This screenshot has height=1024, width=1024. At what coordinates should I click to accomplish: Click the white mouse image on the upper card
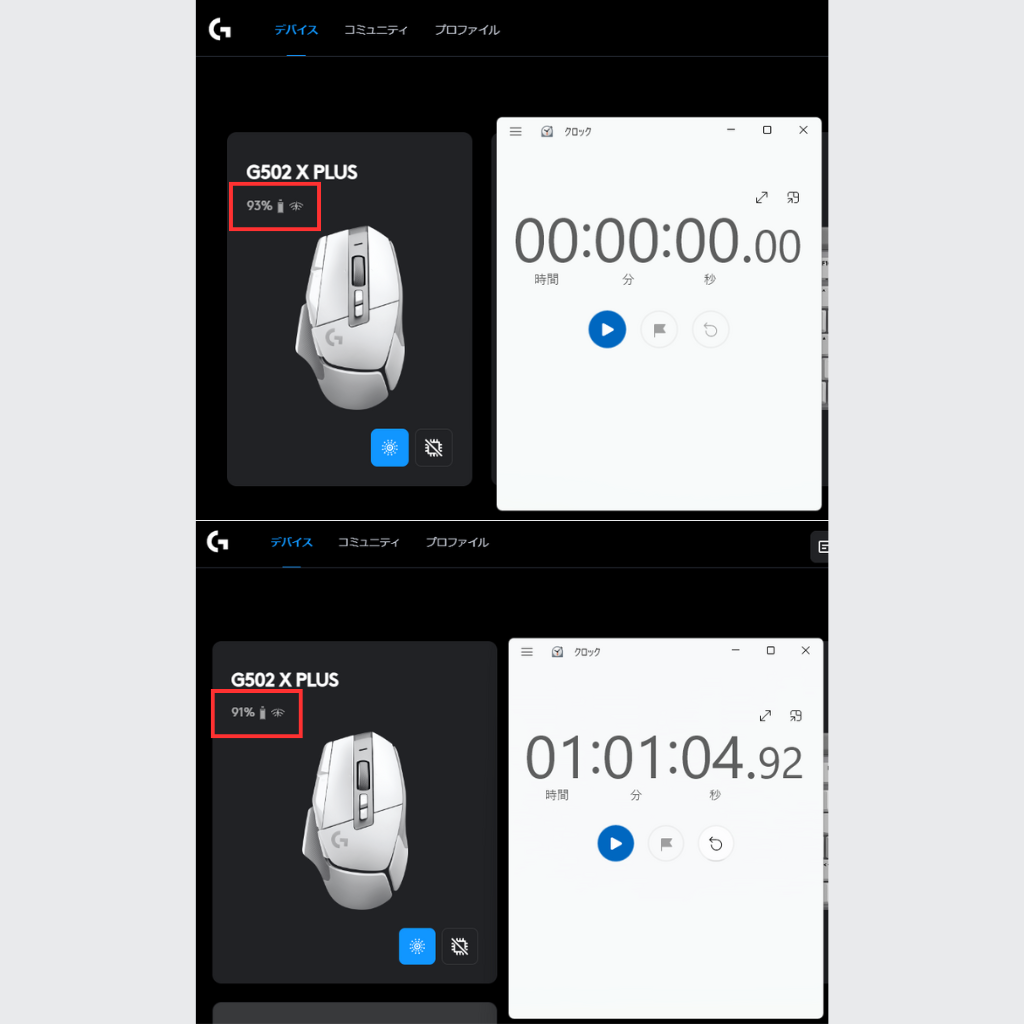(x=353, y=318)
